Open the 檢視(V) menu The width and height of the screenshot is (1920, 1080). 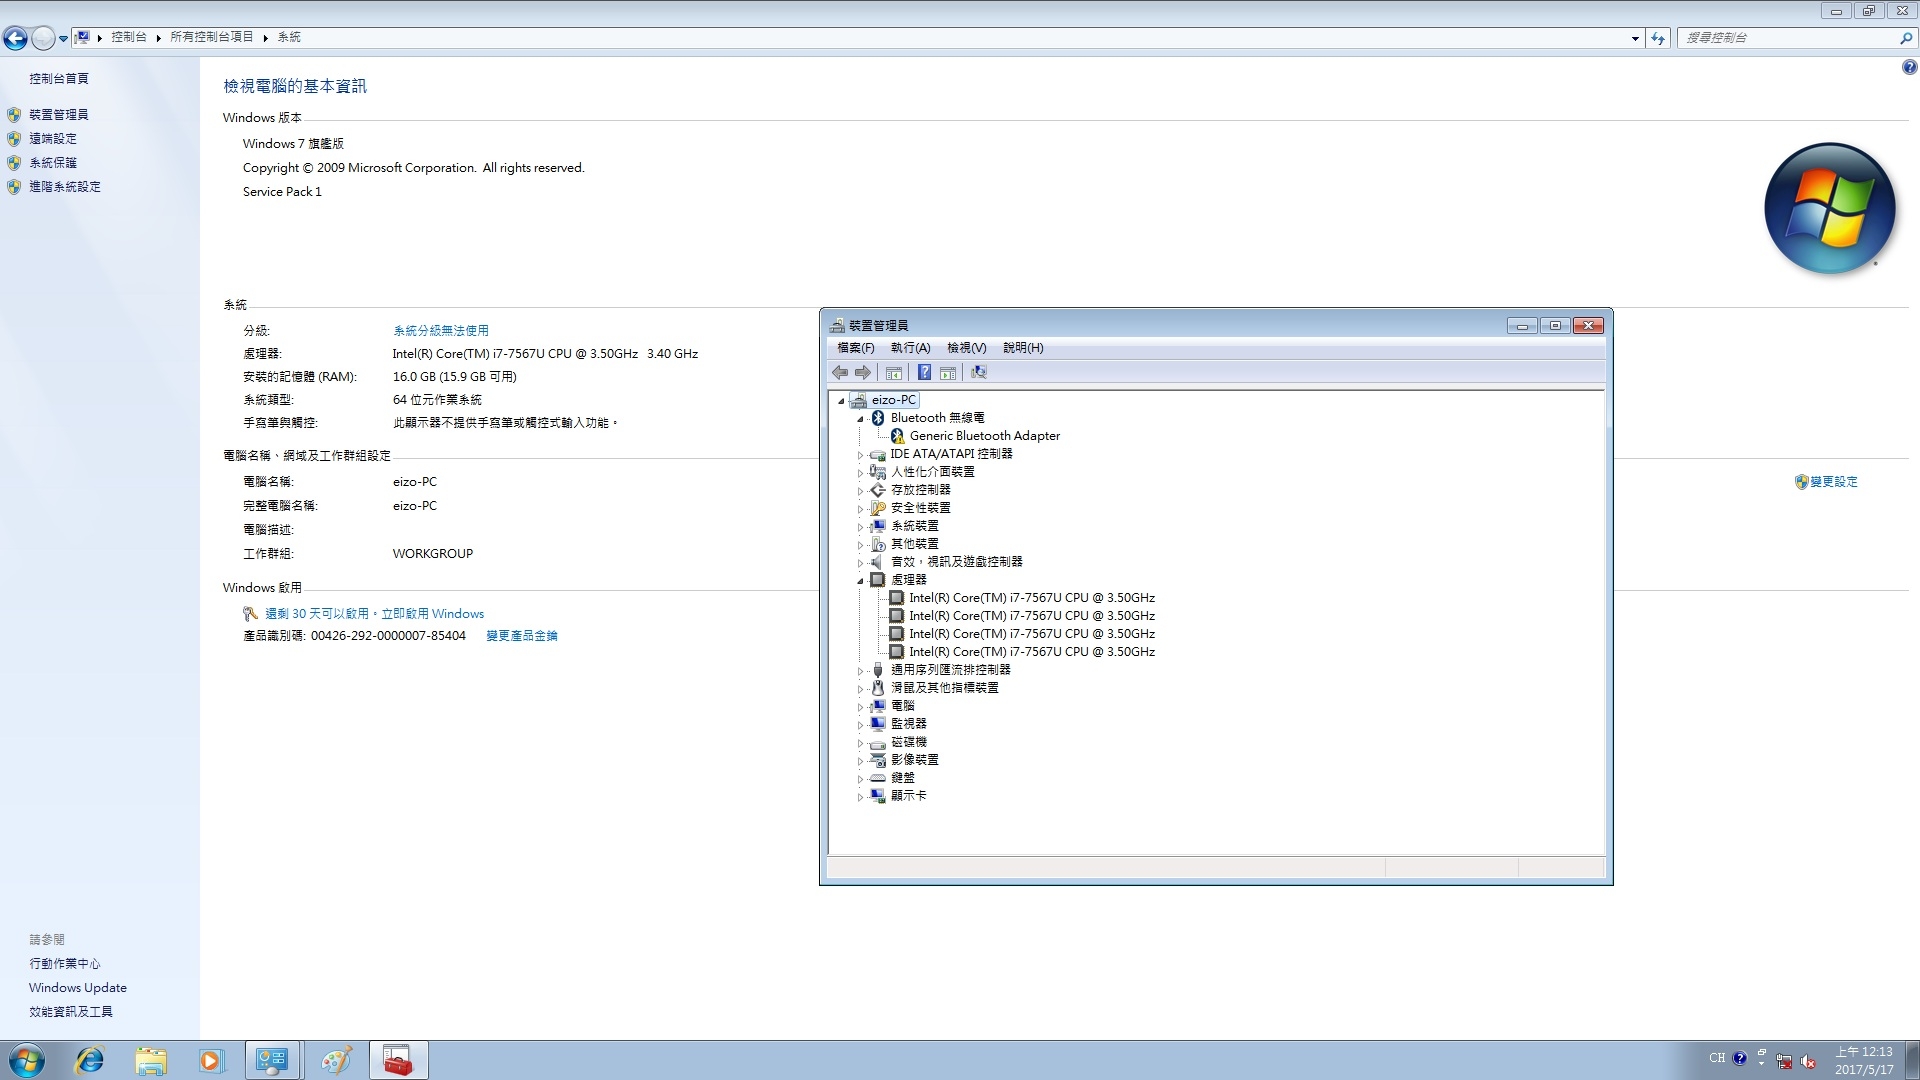pyautogui.click(x=966, y=348)
